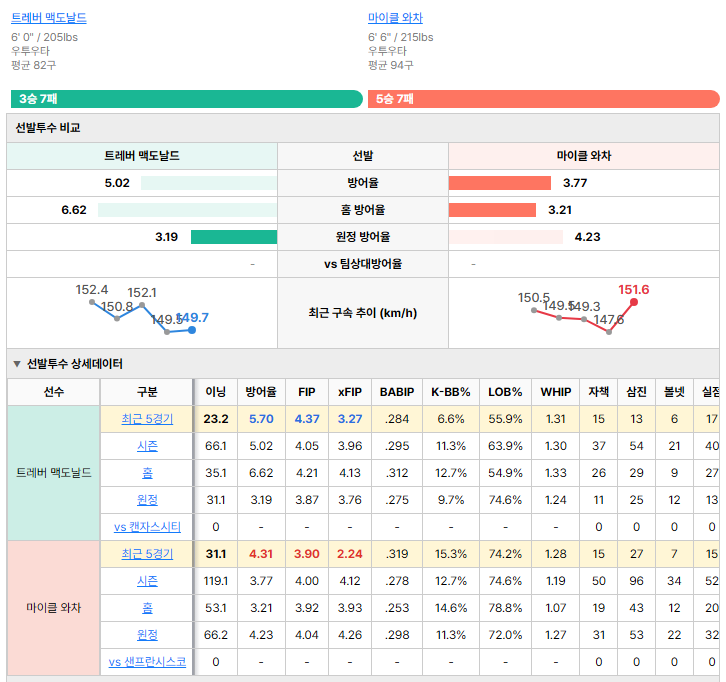This screenshot has width=726, height=682.
Task: Collapse the 선발투수 상세데이터 section triangle
Action: point(17,364)
